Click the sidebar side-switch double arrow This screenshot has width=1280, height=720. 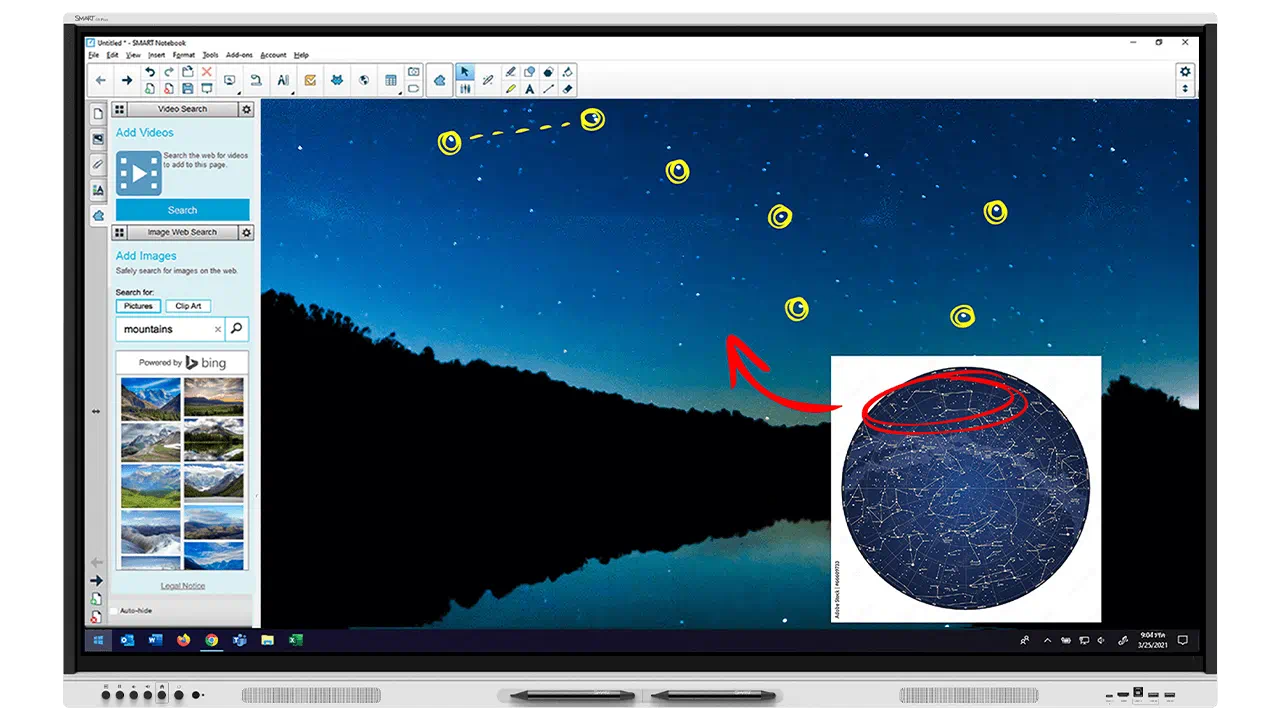tap(96, 411)
